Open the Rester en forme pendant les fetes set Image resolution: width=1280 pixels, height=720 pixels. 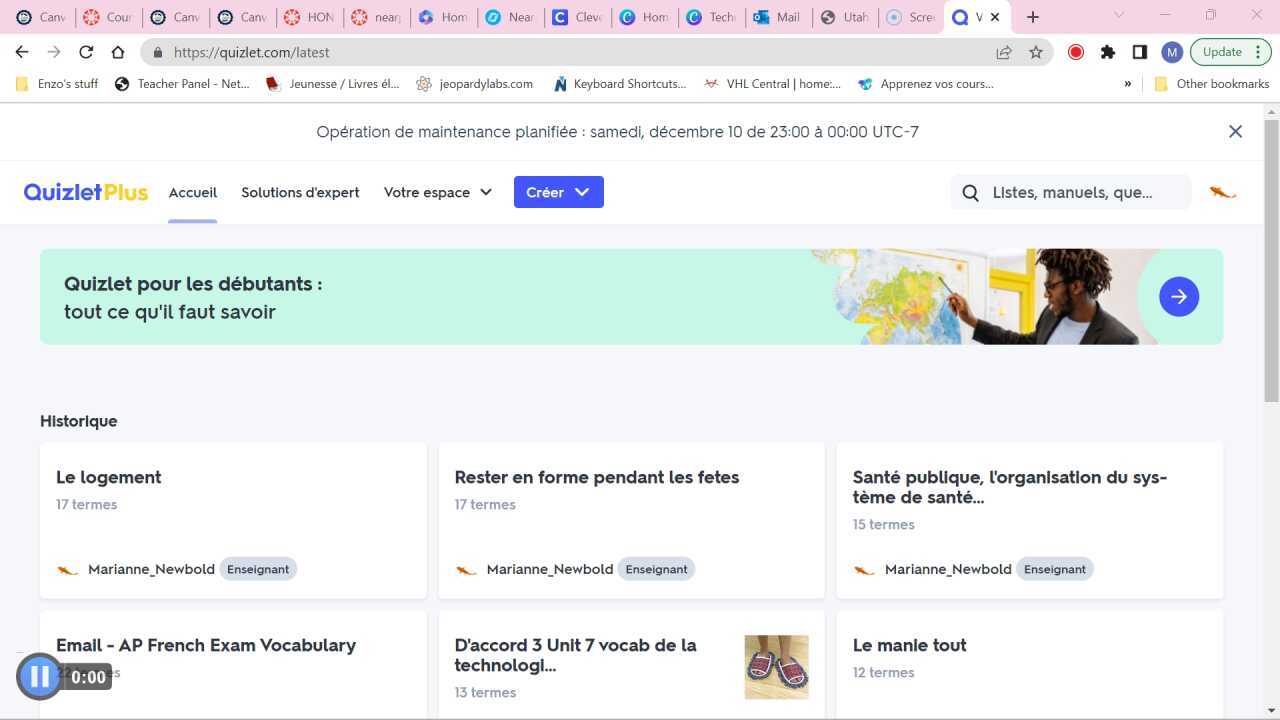(x=597, y=477)
